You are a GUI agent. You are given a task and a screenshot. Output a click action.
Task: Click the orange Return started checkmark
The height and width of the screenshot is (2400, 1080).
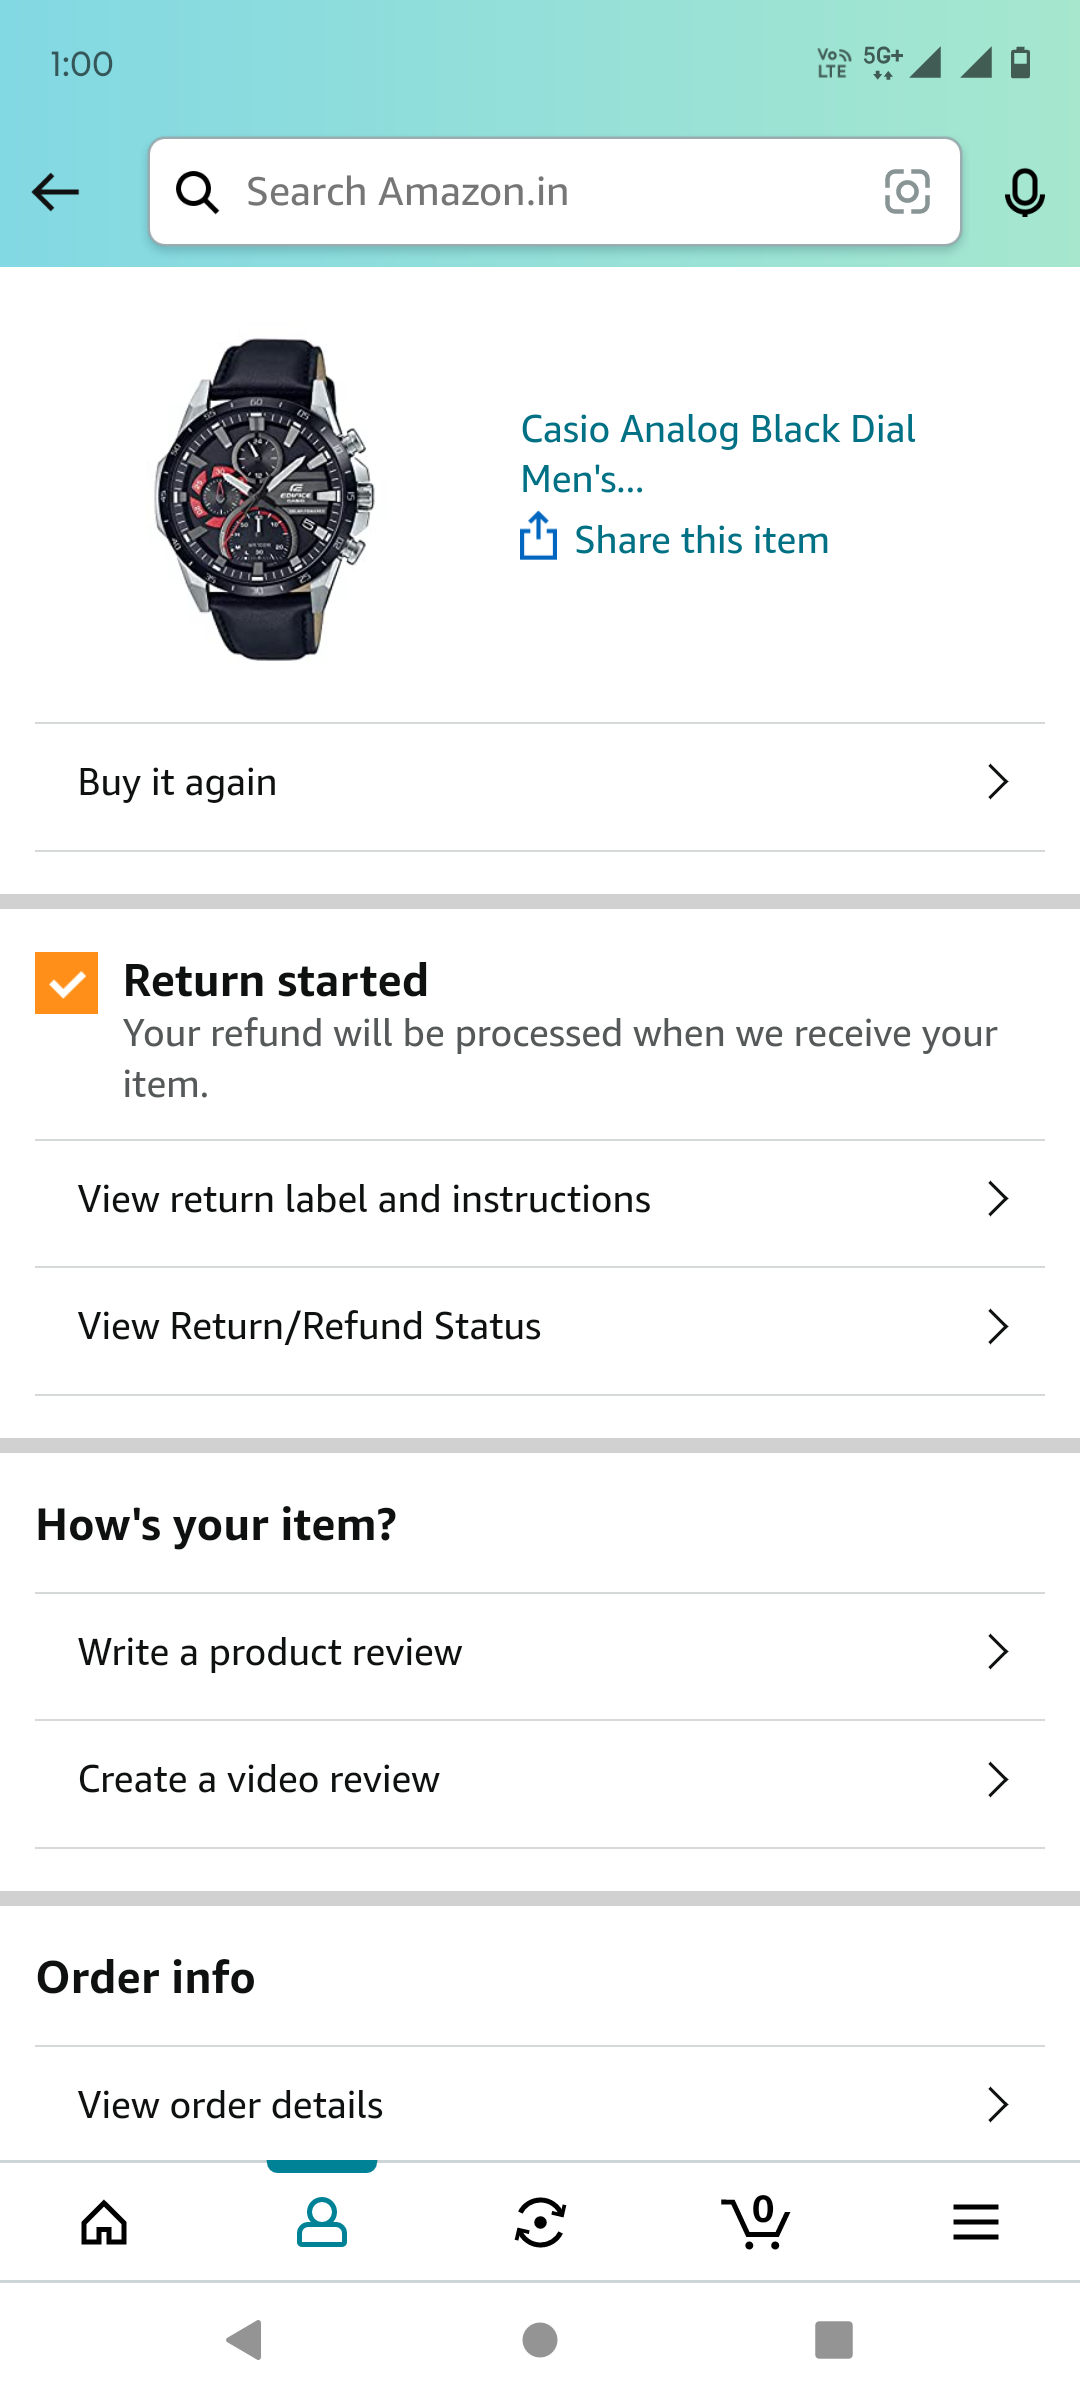[67, 983]
